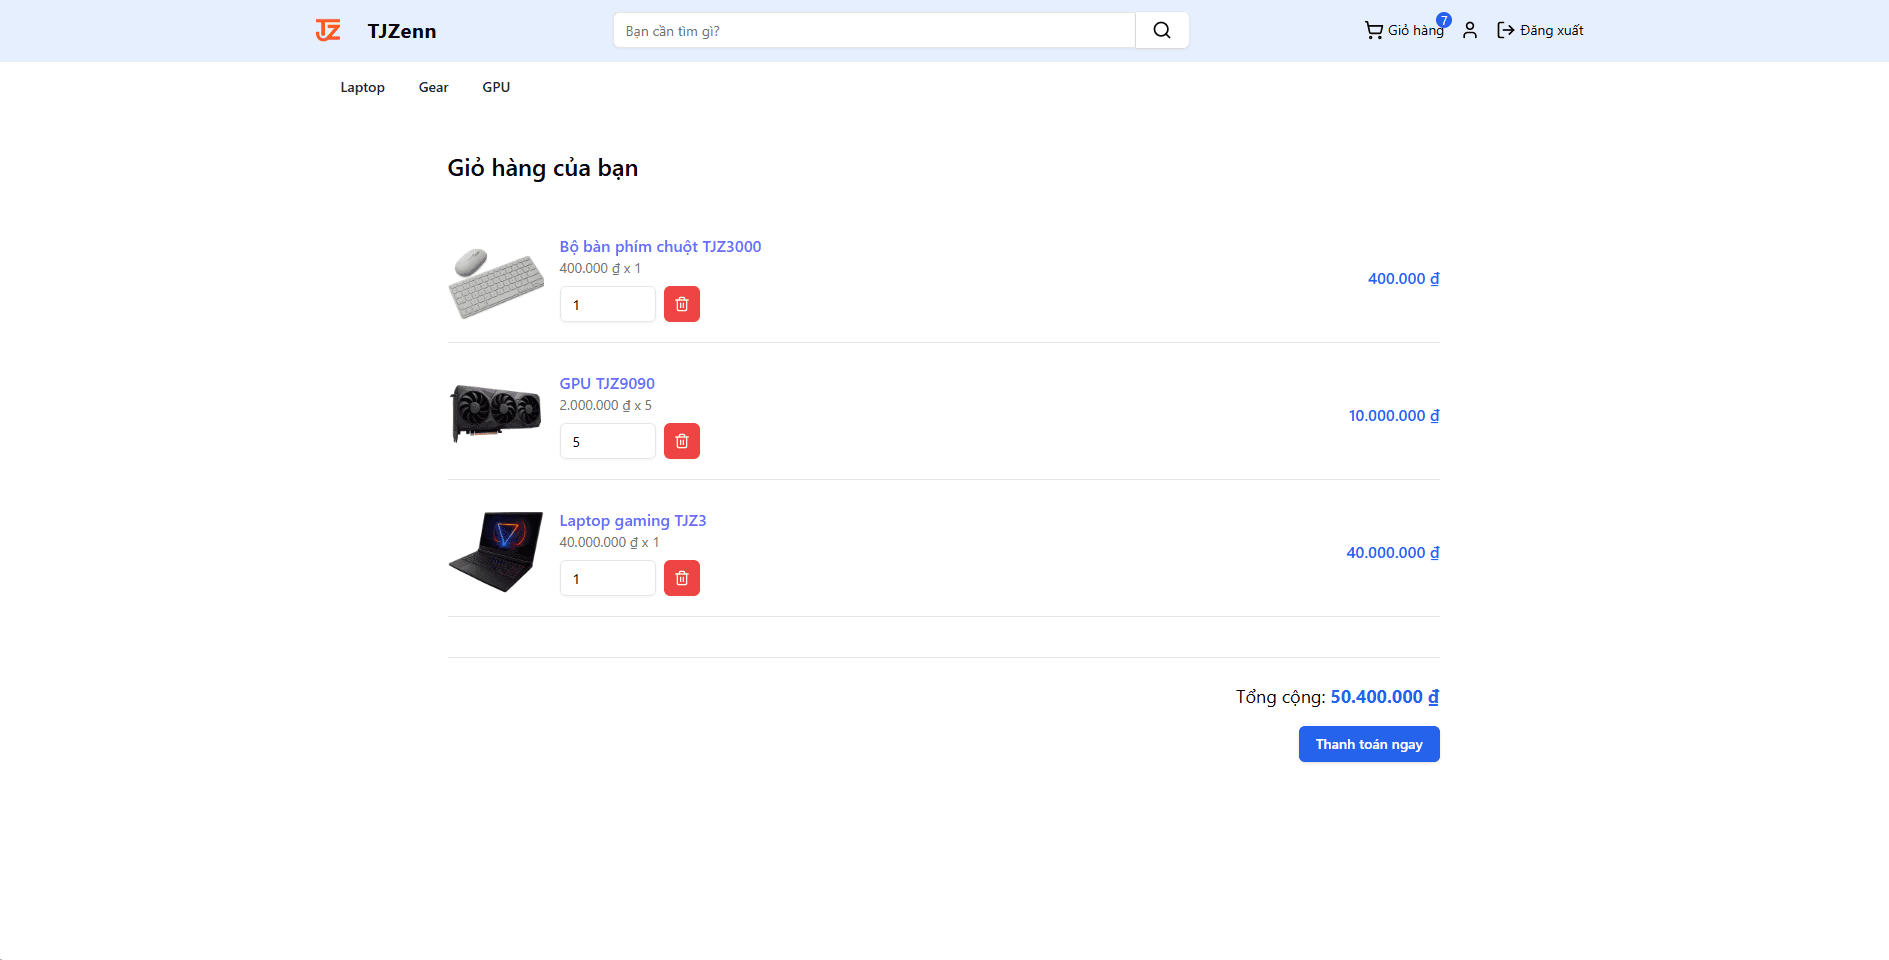The height and width of the screenshot is (960, 1889).
Task: Click the GPU TJZ9090 product thumbnail
Action: tap(496, 412)
